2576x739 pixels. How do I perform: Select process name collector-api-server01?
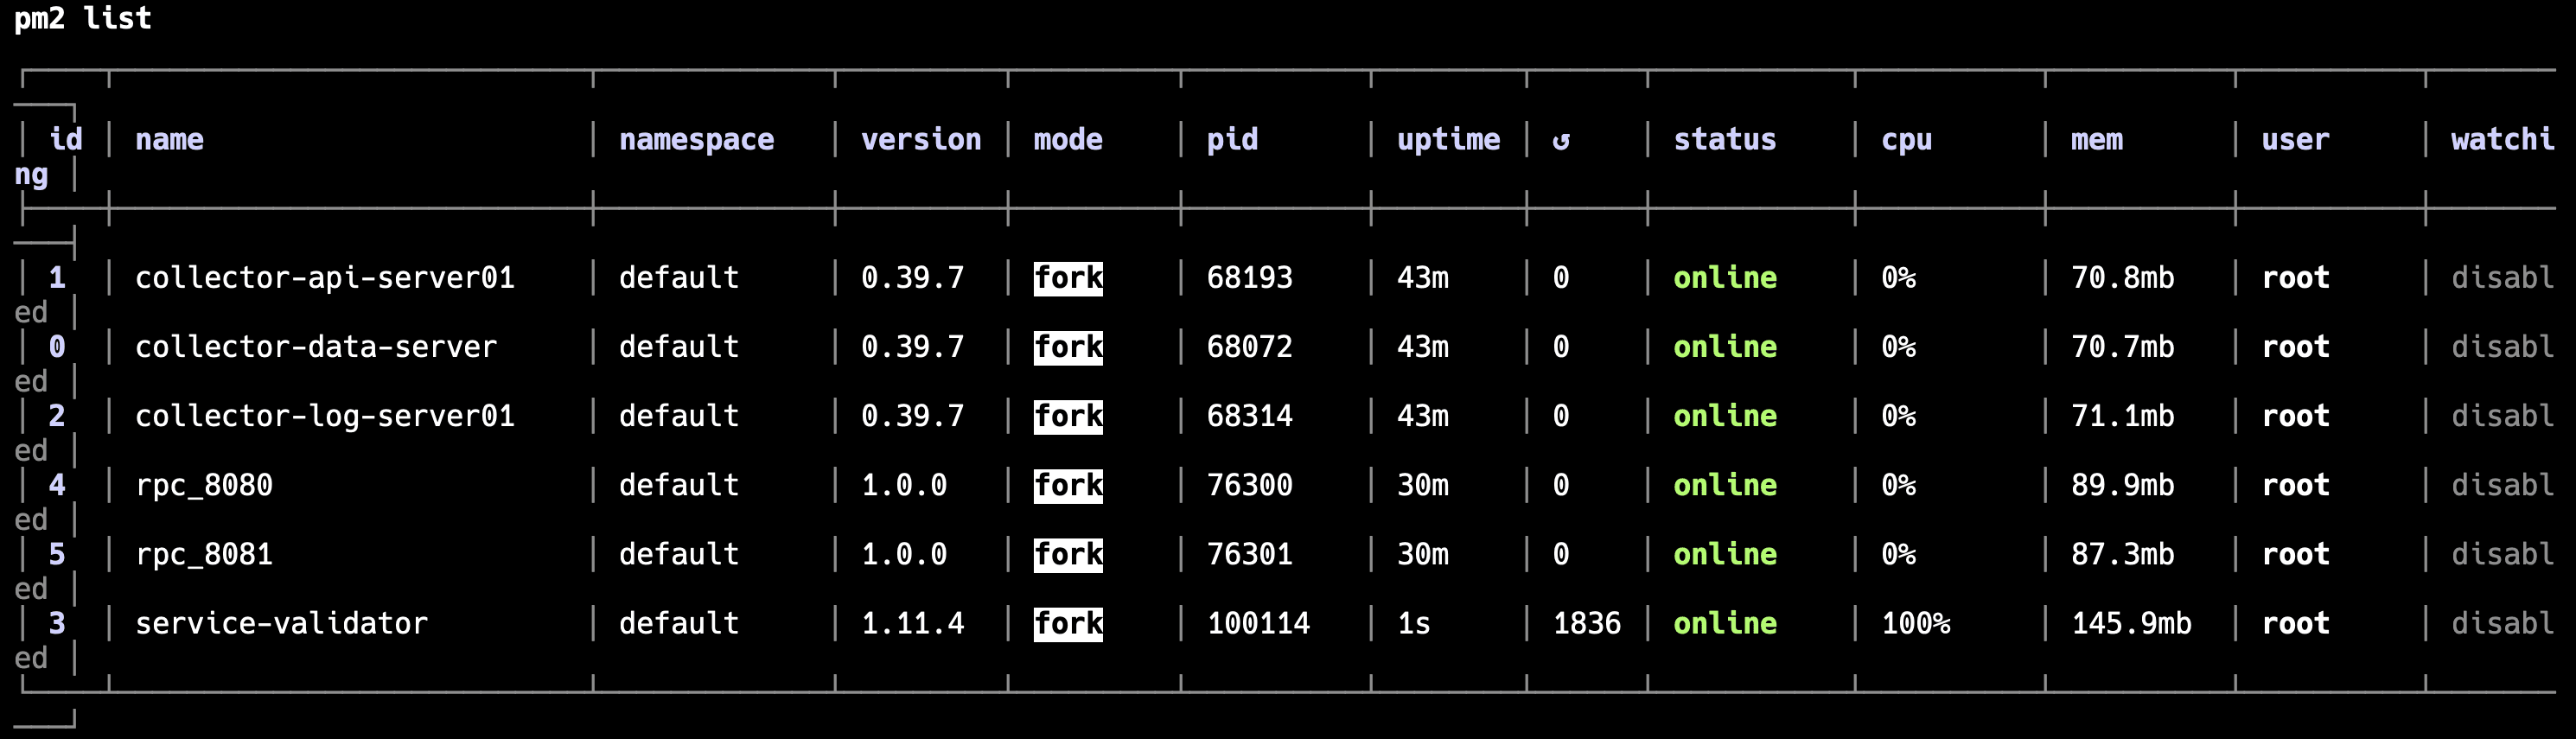(325, 278)
